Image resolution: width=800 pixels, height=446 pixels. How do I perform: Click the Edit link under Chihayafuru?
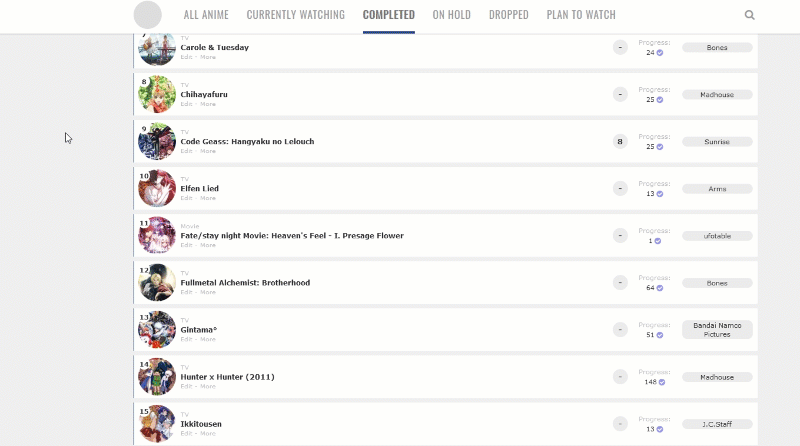186,104
